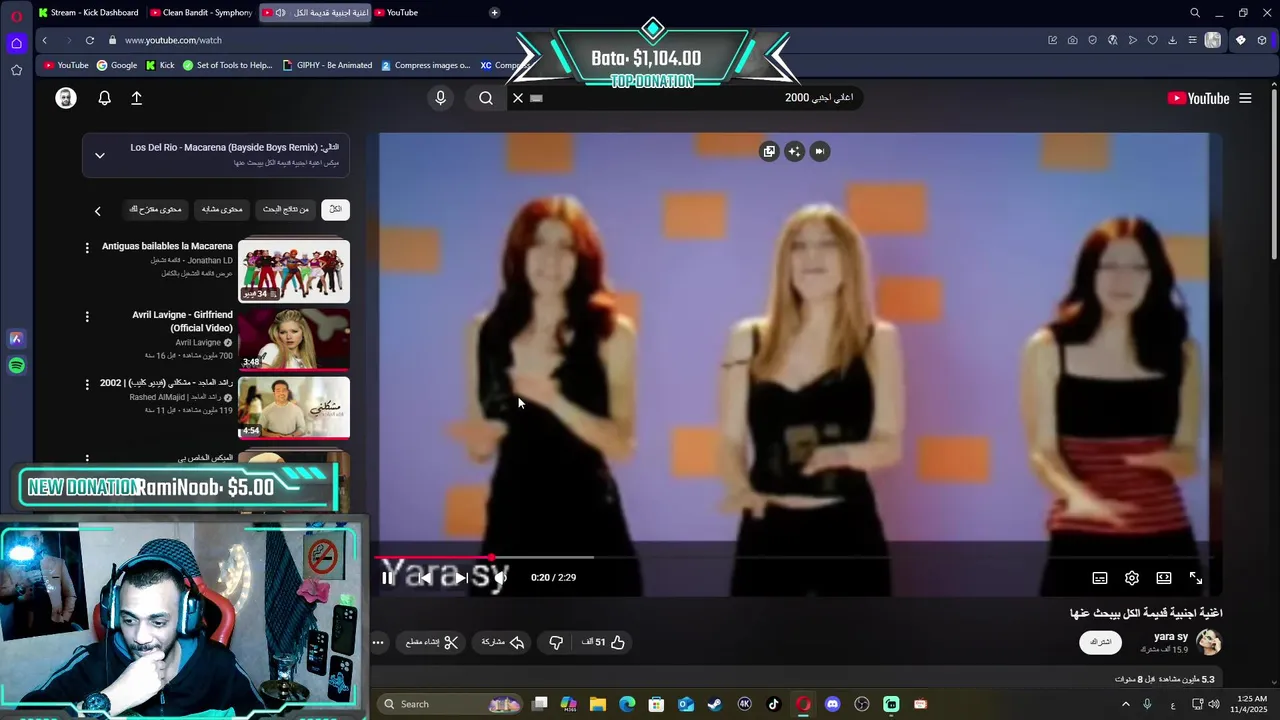Open Steam from Windows taskbar
This screenshot has height=720, width=1280.
(715, 704)
